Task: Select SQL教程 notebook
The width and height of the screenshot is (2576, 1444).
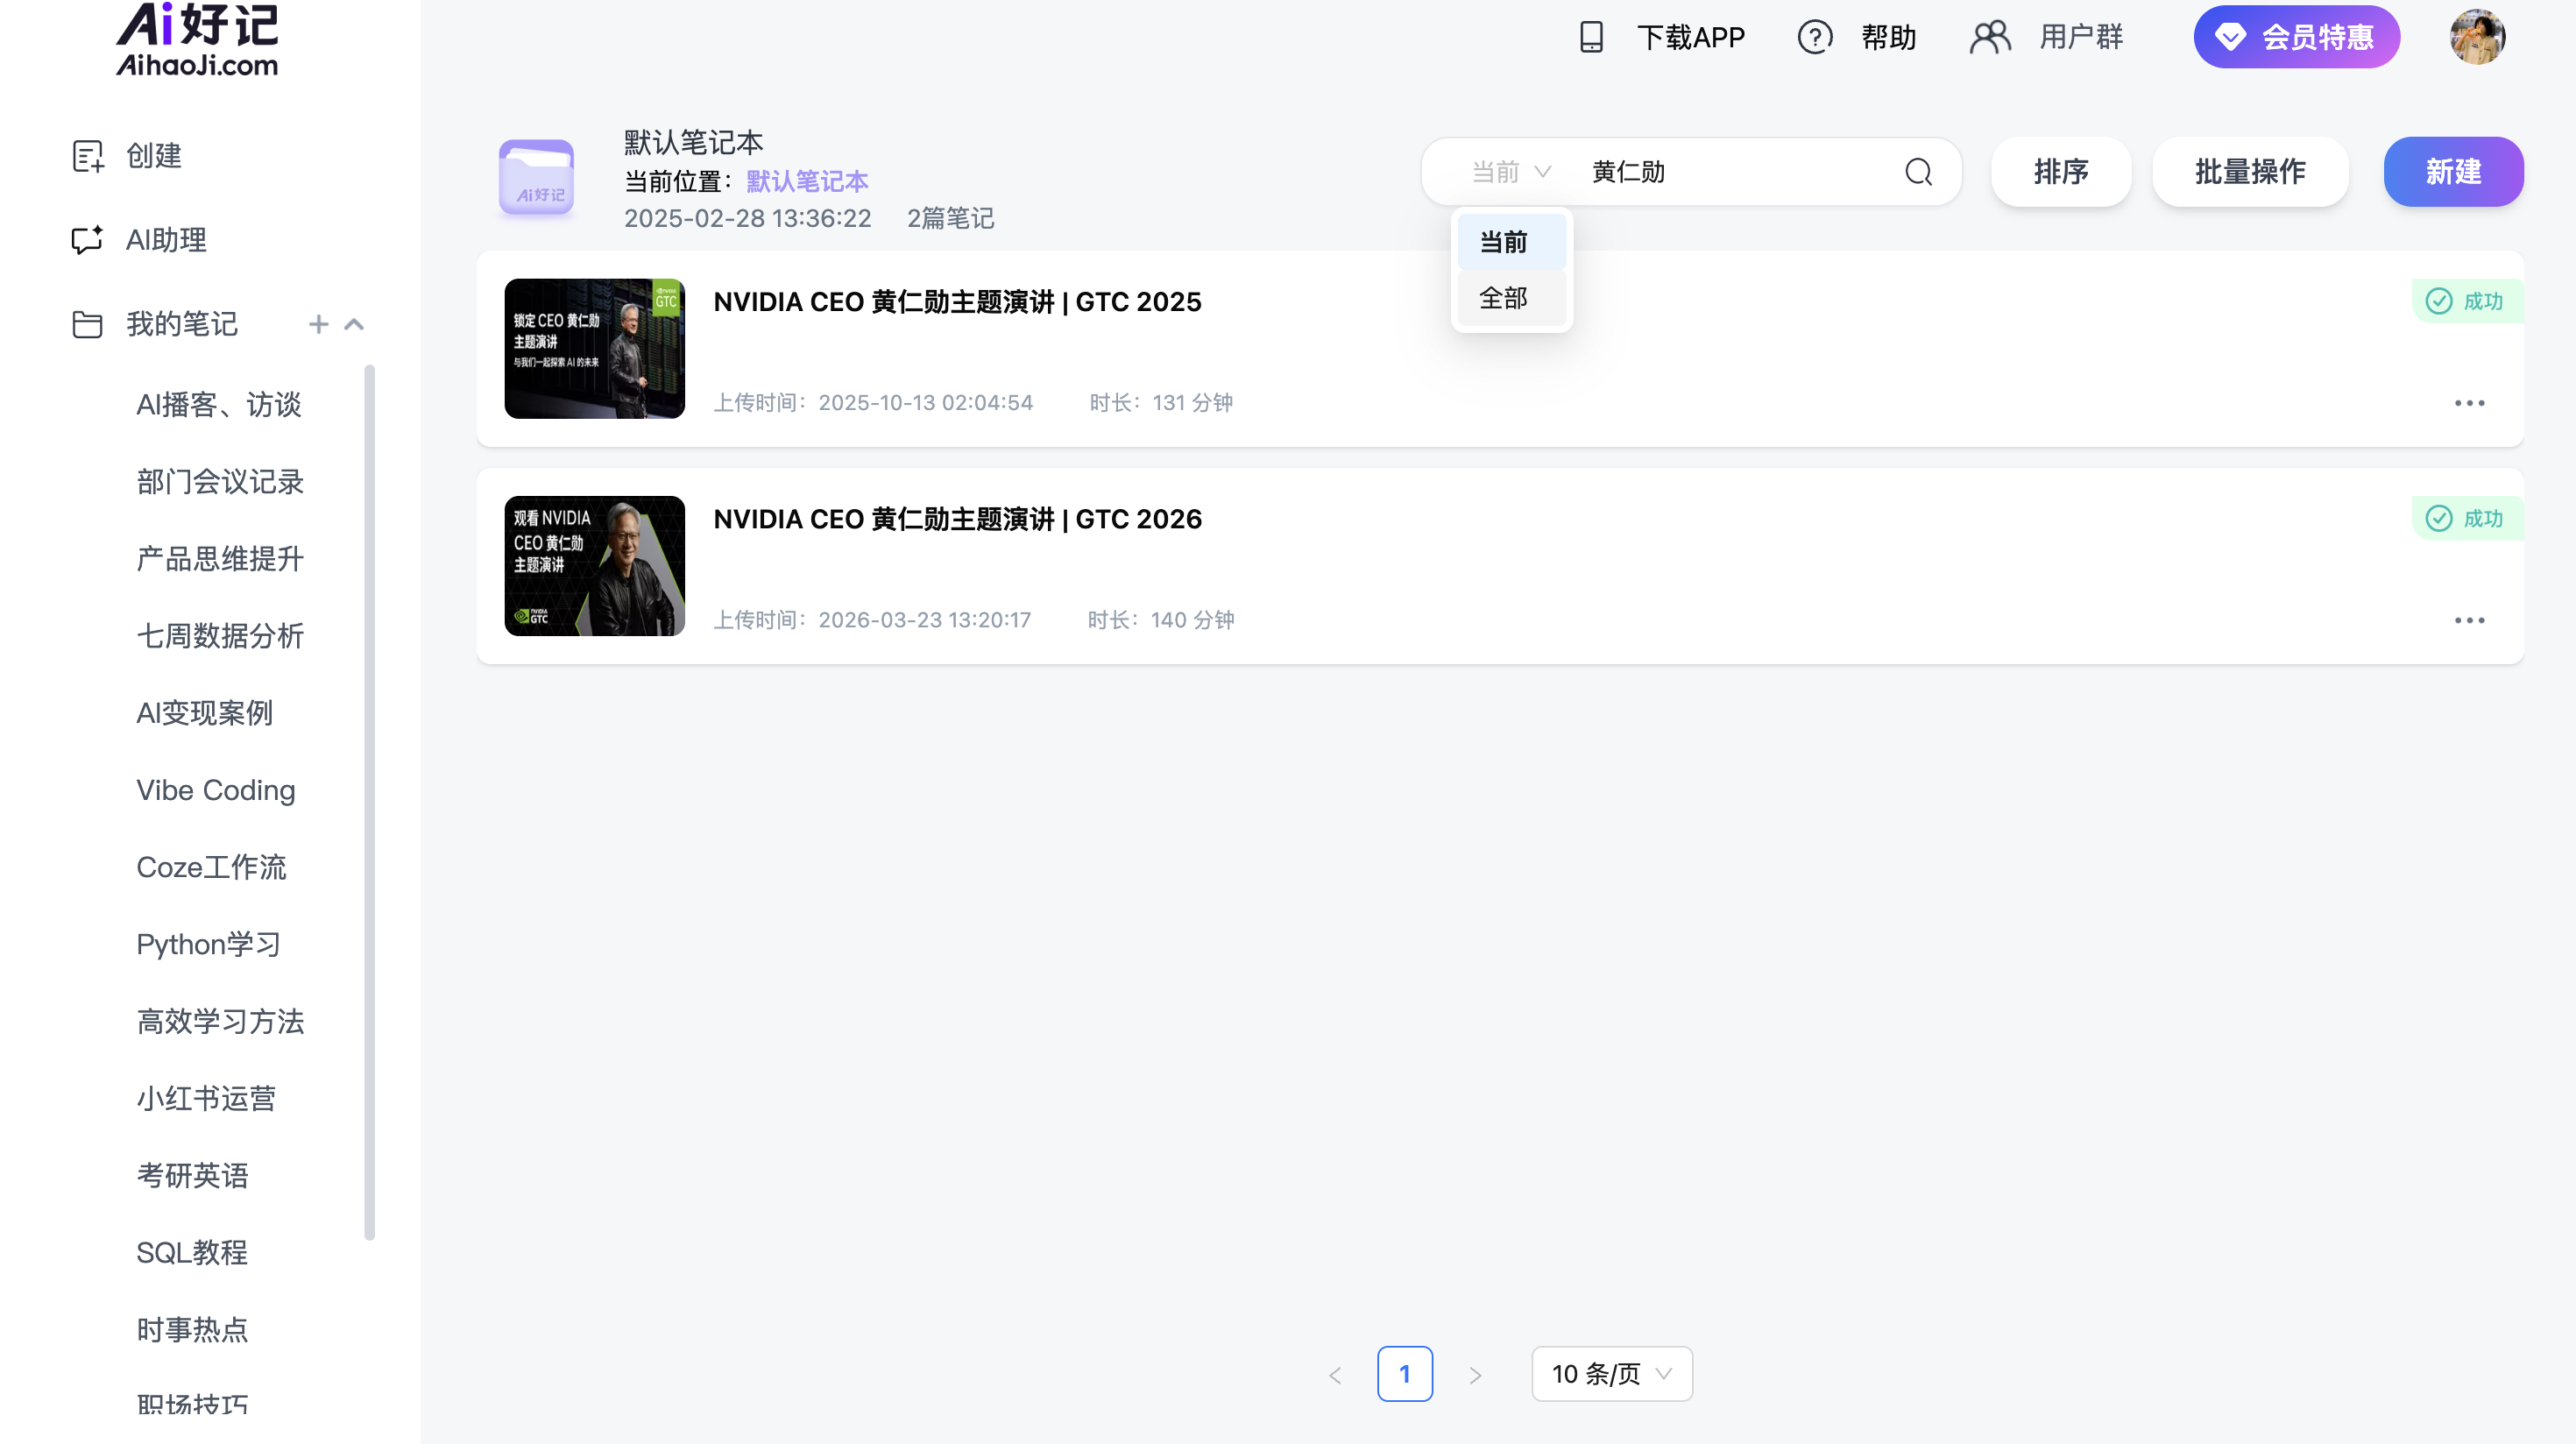Action: click(191, 1252)
